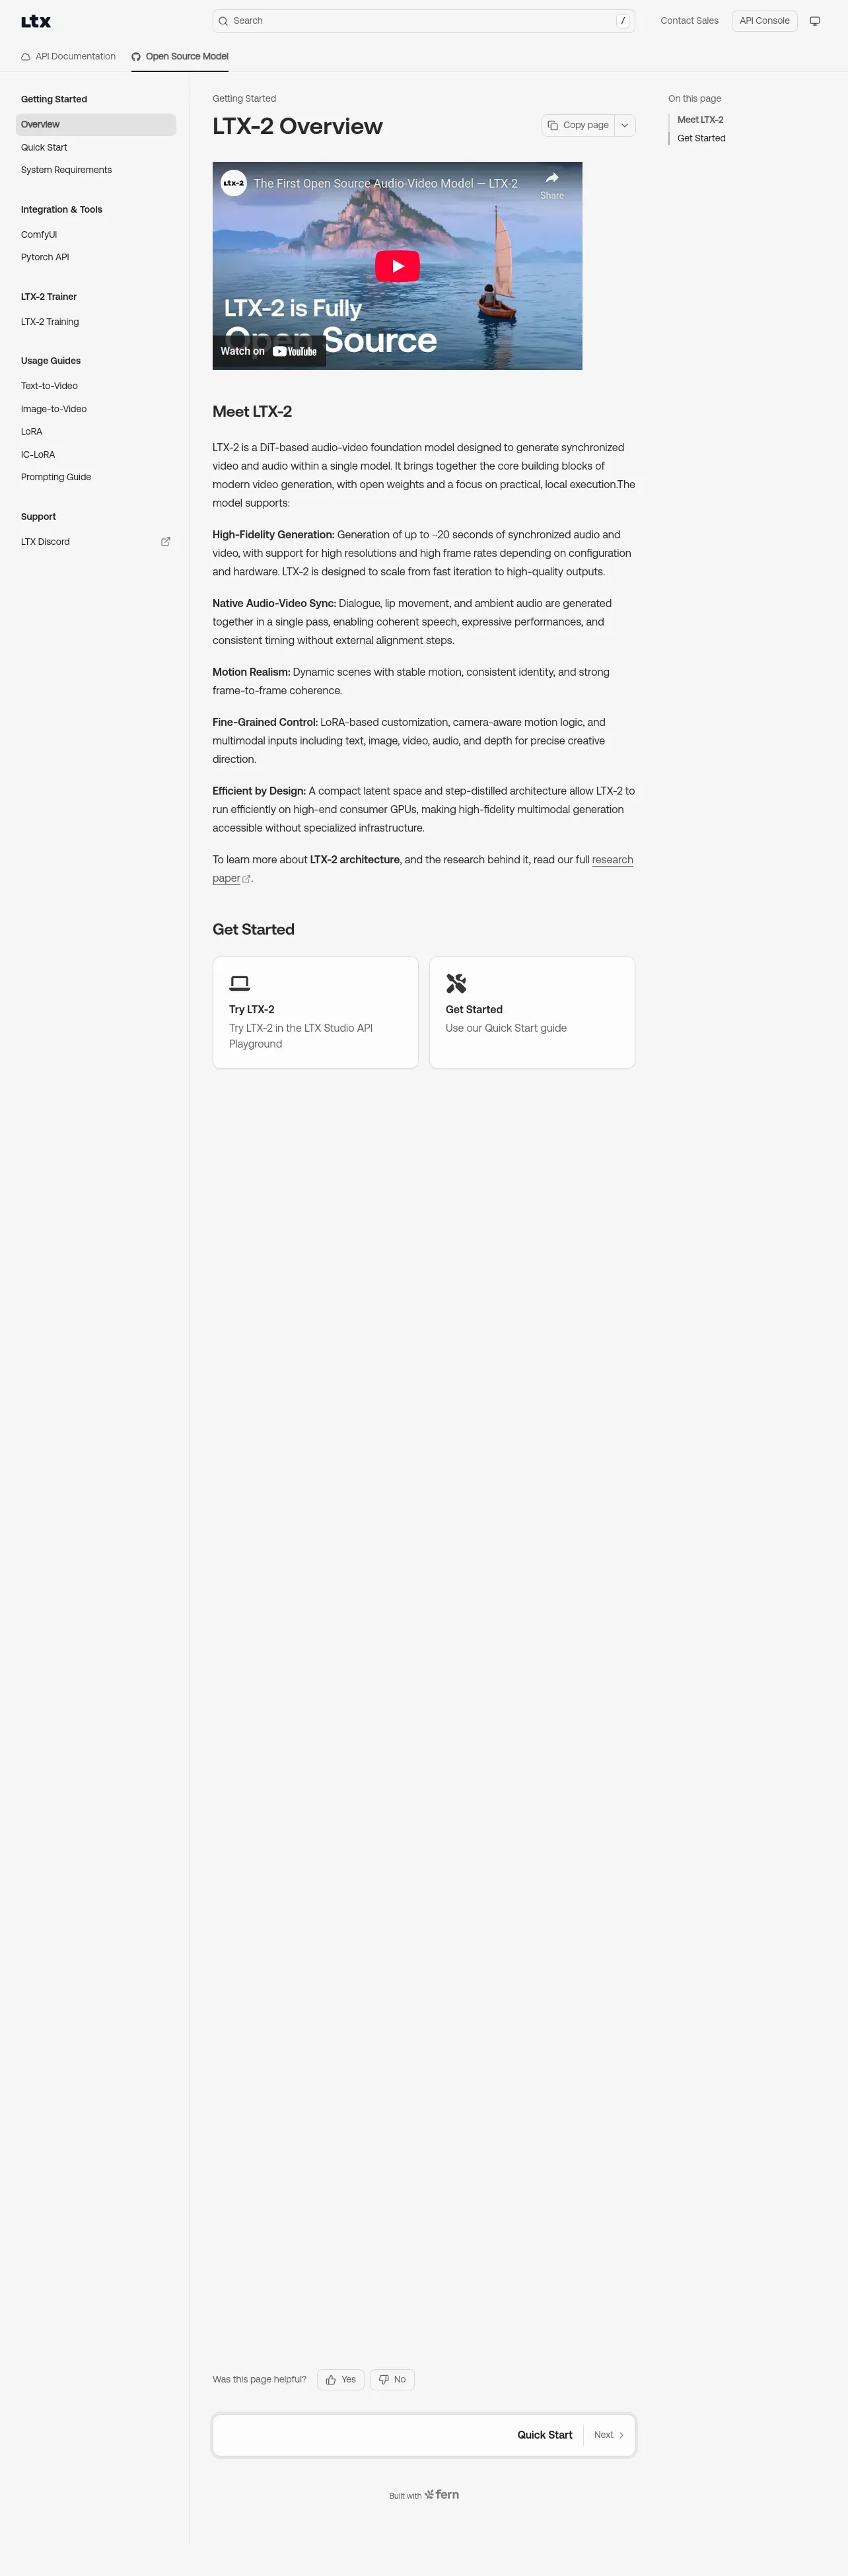Image resolution: width=848 pixels, height=2576 pixels.
Task: Focus the Search input field
Action: [x=423, y=21]
